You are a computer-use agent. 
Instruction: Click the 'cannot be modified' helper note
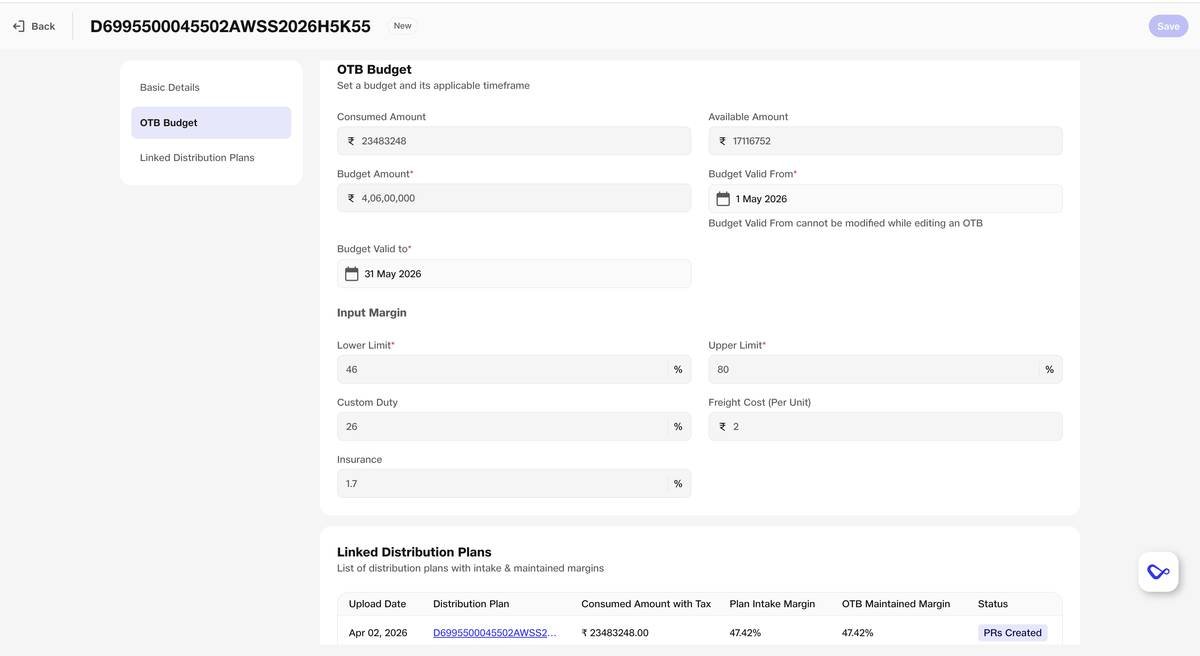click(845, 223)
